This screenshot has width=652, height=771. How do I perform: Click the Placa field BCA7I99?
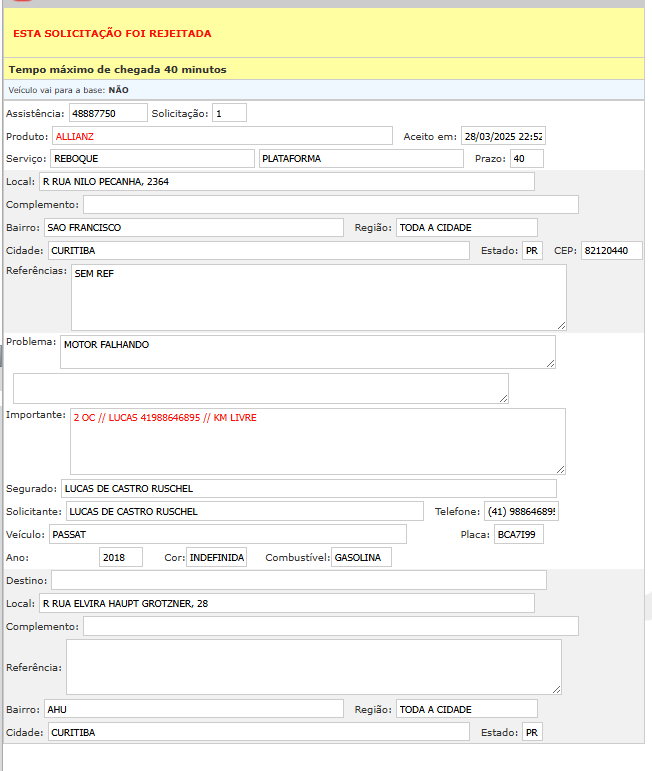click(x=518, y=534)
